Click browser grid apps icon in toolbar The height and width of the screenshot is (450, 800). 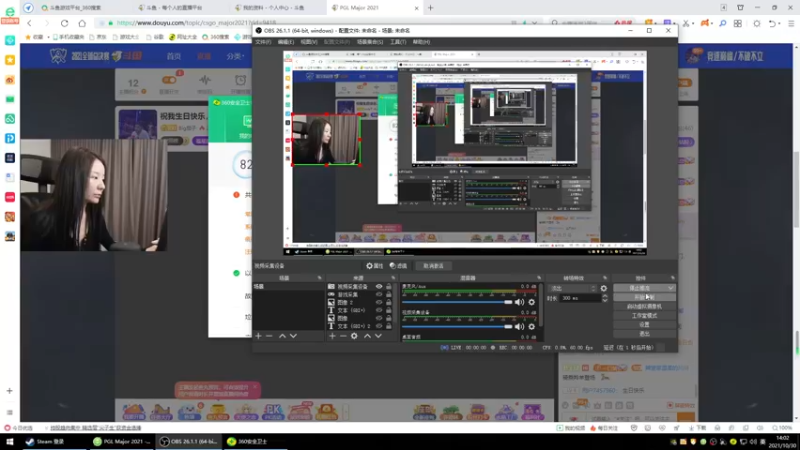[x=738, y=23]
